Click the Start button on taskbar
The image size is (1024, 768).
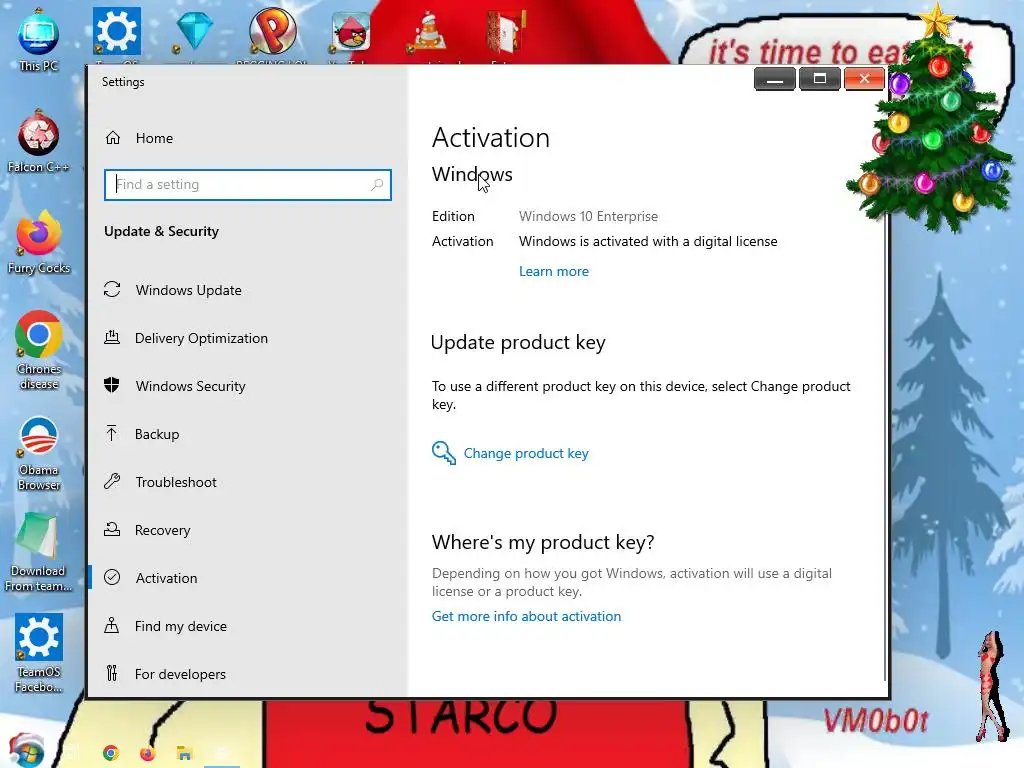click(x=26, y=751)
